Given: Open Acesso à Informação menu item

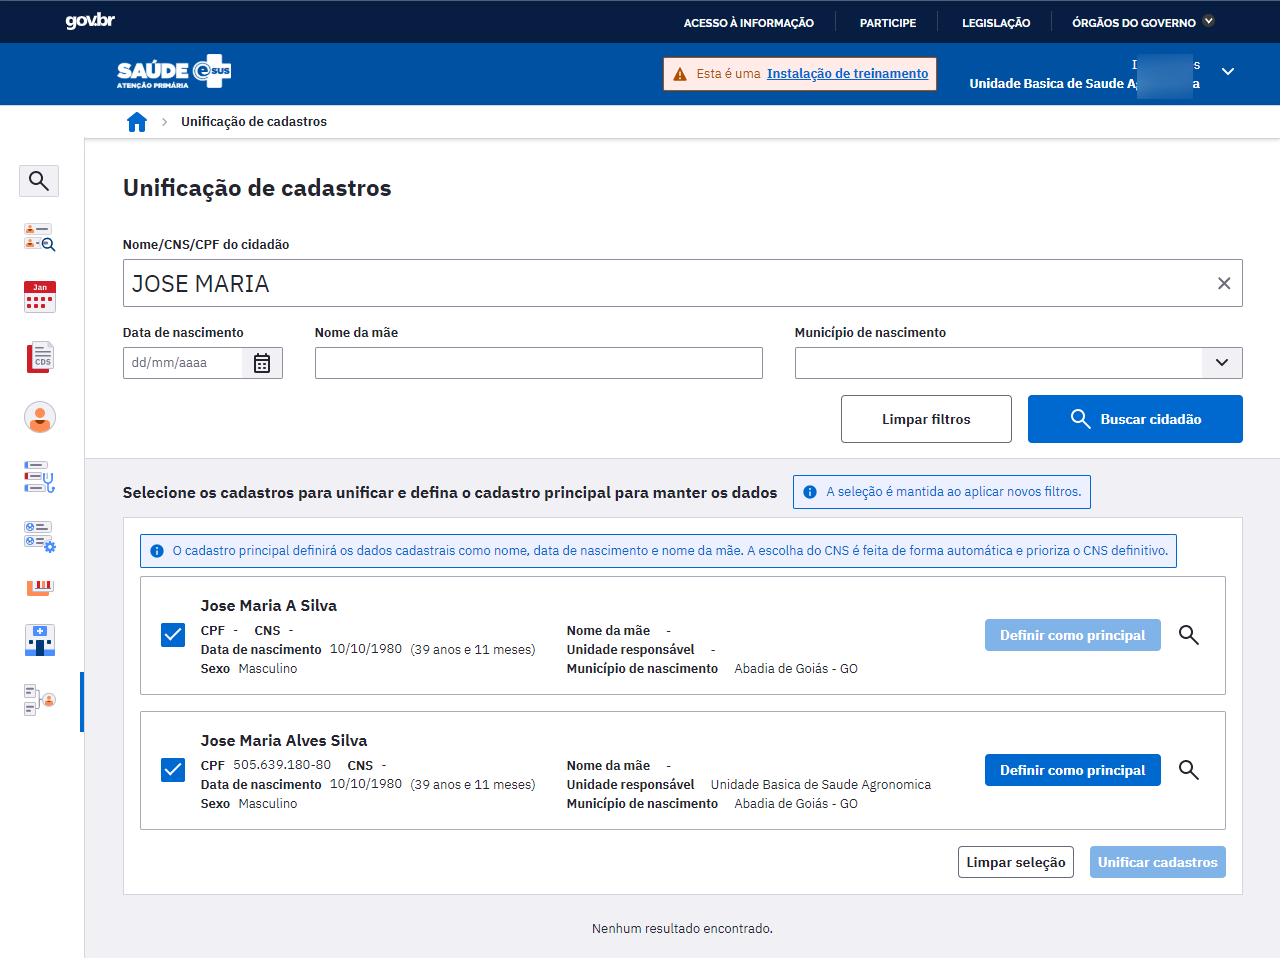Looking at the screenshot, I should pos(748,23).
